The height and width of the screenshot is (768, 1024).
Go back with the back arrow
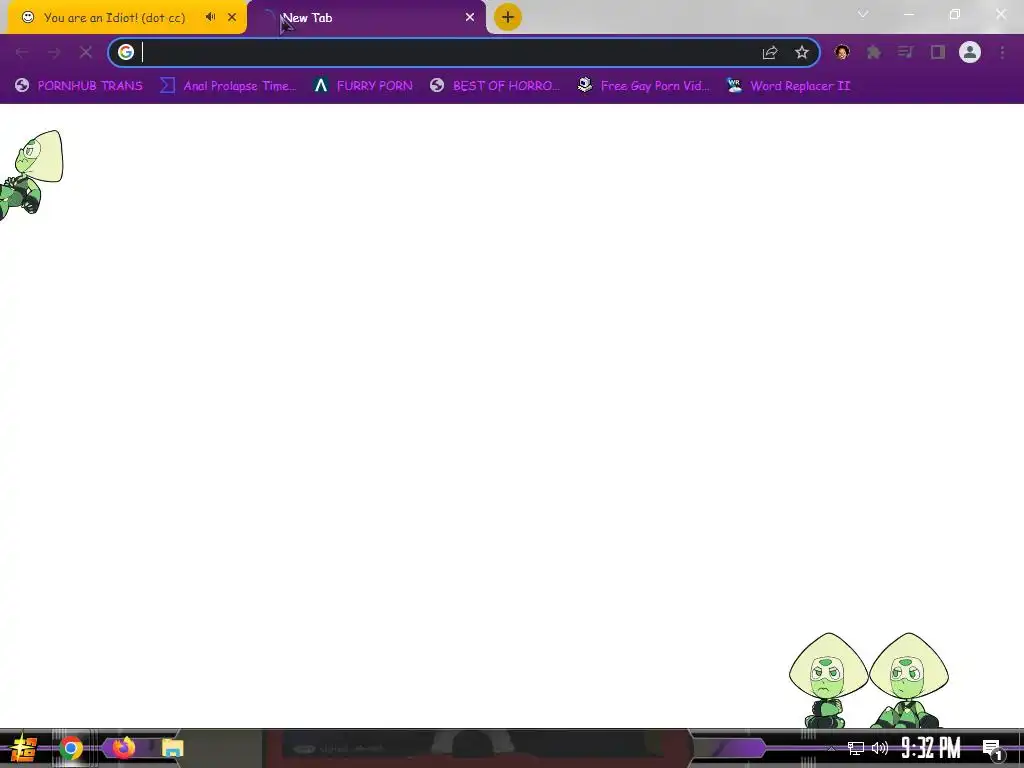coord(22,52)
